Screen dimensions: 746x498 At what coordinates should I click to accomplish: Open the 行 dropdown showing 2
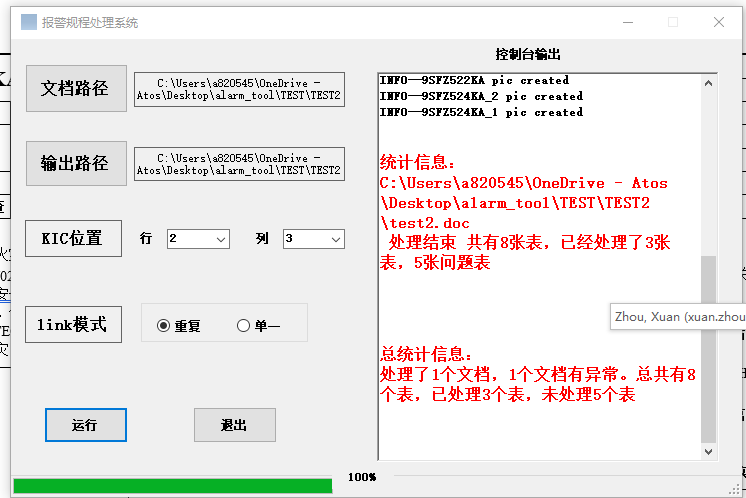click(x=198, y=239)
